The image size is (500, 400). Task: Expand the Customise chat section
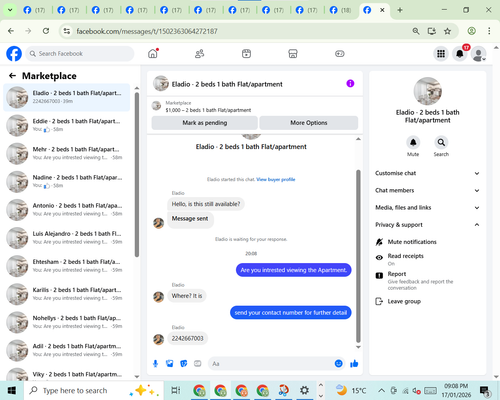point(427,173)
